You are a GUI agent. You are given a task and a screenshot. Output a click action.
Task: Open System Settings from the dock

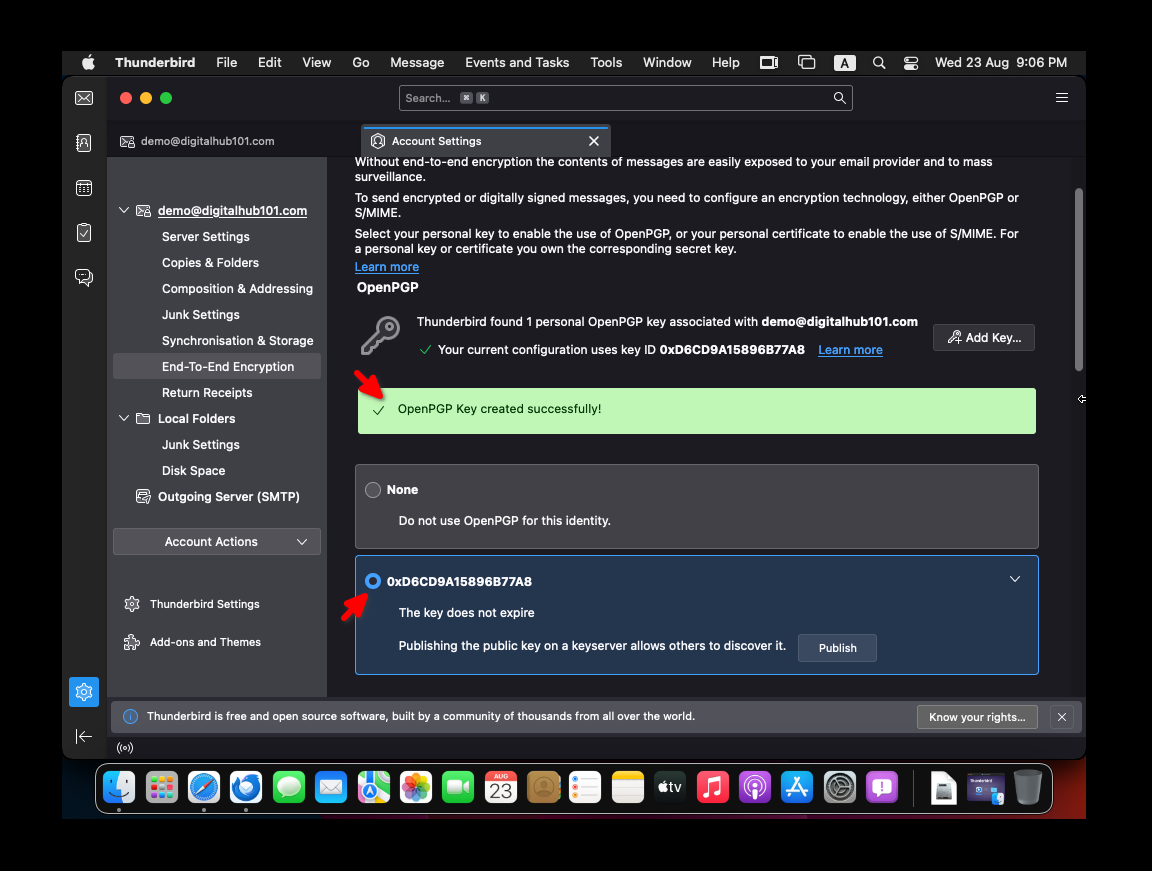840,788
